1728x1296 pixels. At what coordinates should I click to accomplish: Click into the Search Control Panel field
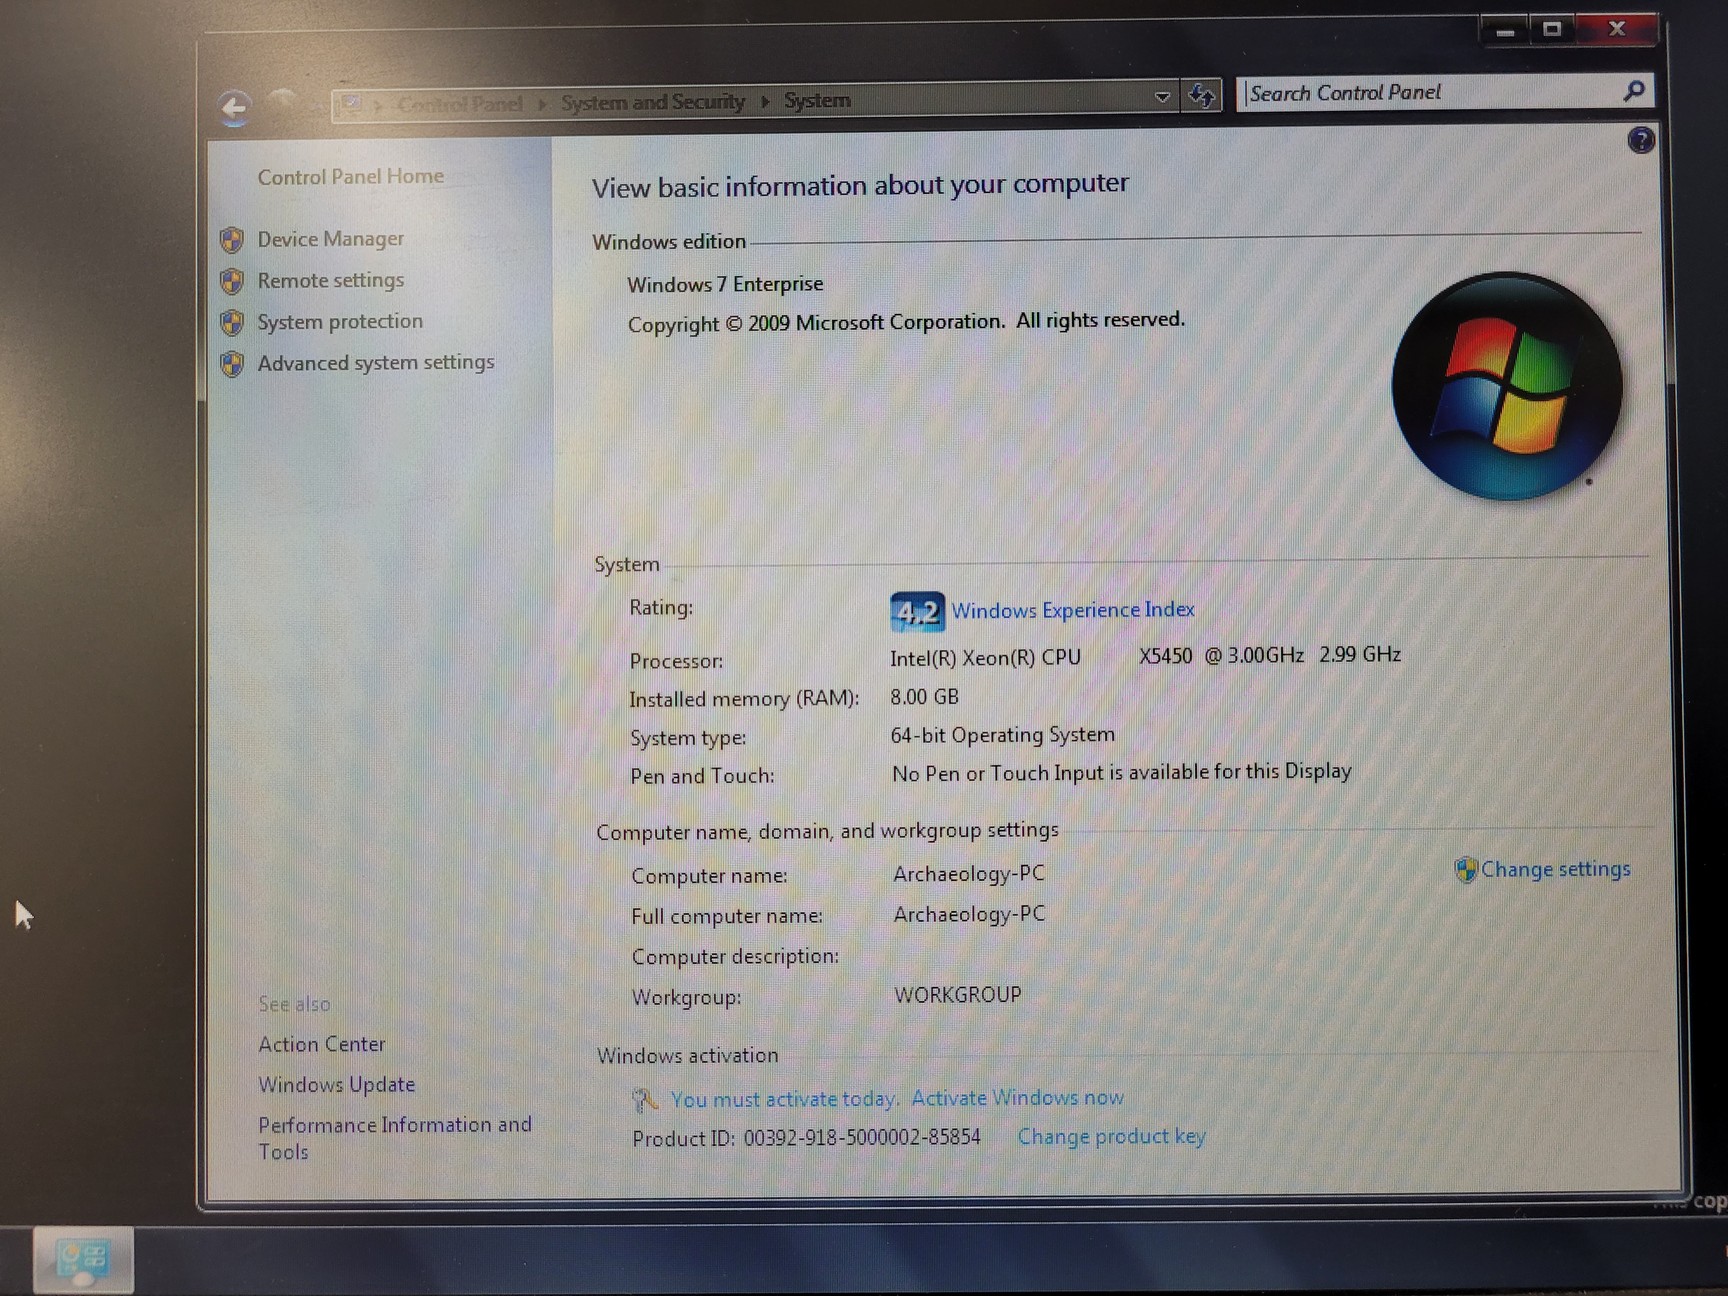tap(1430, 93)
